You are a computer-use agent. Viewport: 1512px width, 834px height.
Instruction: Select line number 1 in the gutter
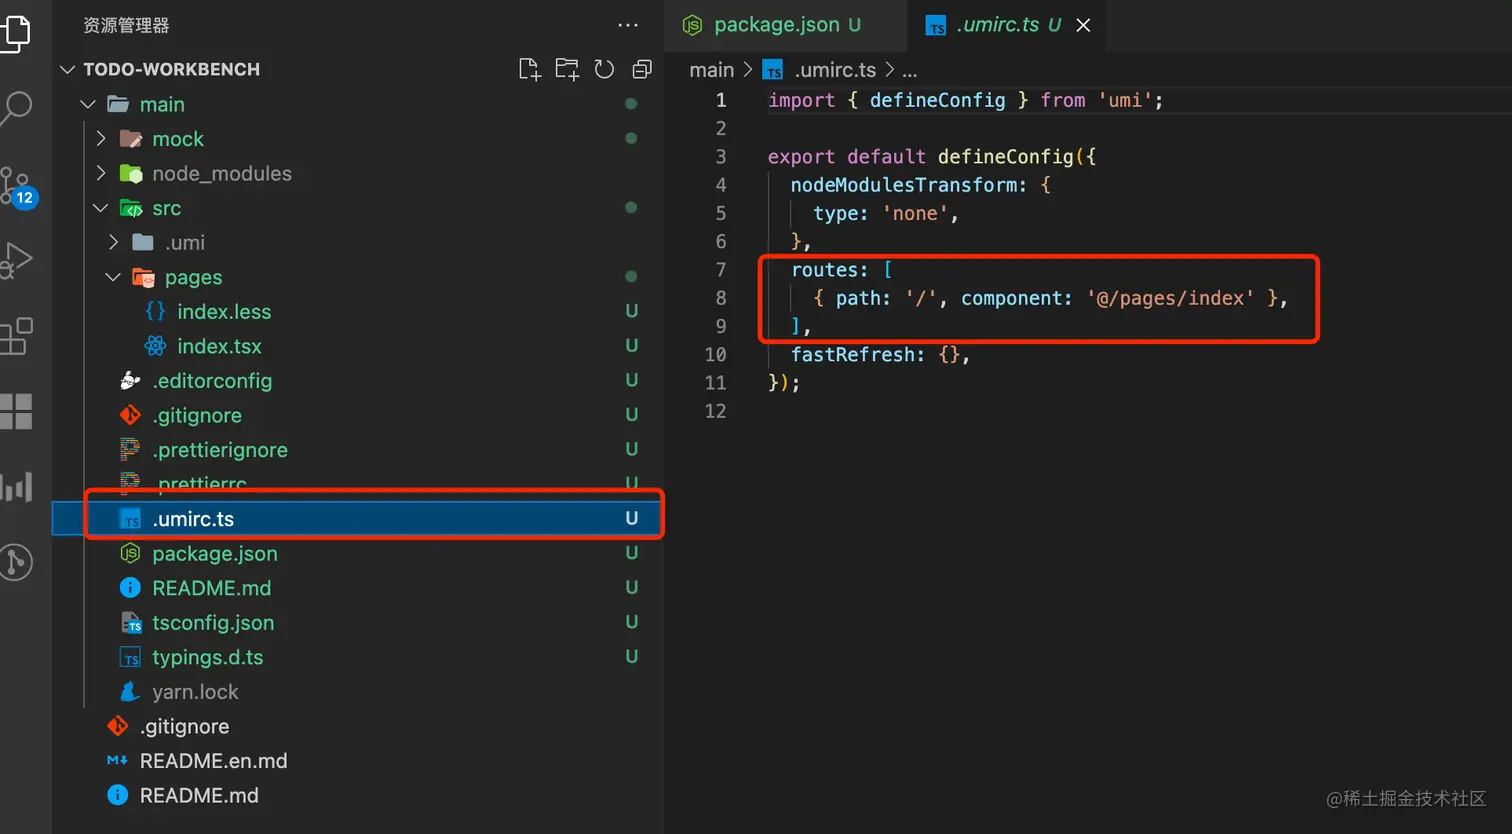coord(720,100)
